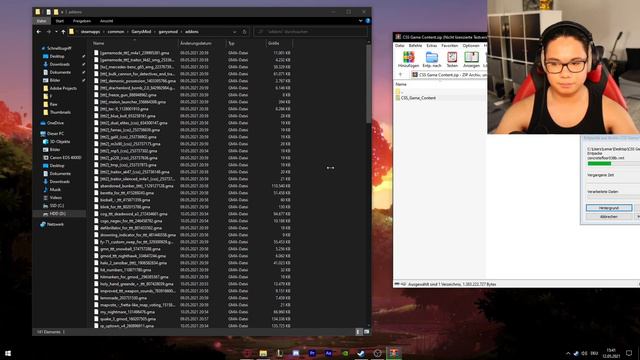Screen dimensions: 640x360
Task: Click WinRAR Testen toolbar icon
Action: pos(452,60)
